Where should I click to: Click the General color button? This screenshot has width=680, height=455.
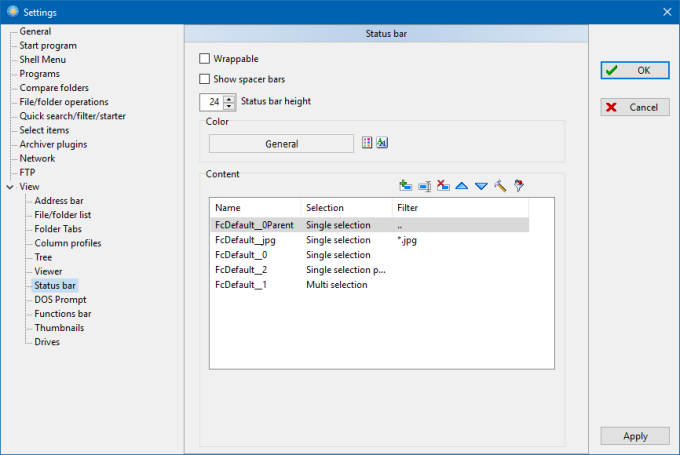[281, 144]
